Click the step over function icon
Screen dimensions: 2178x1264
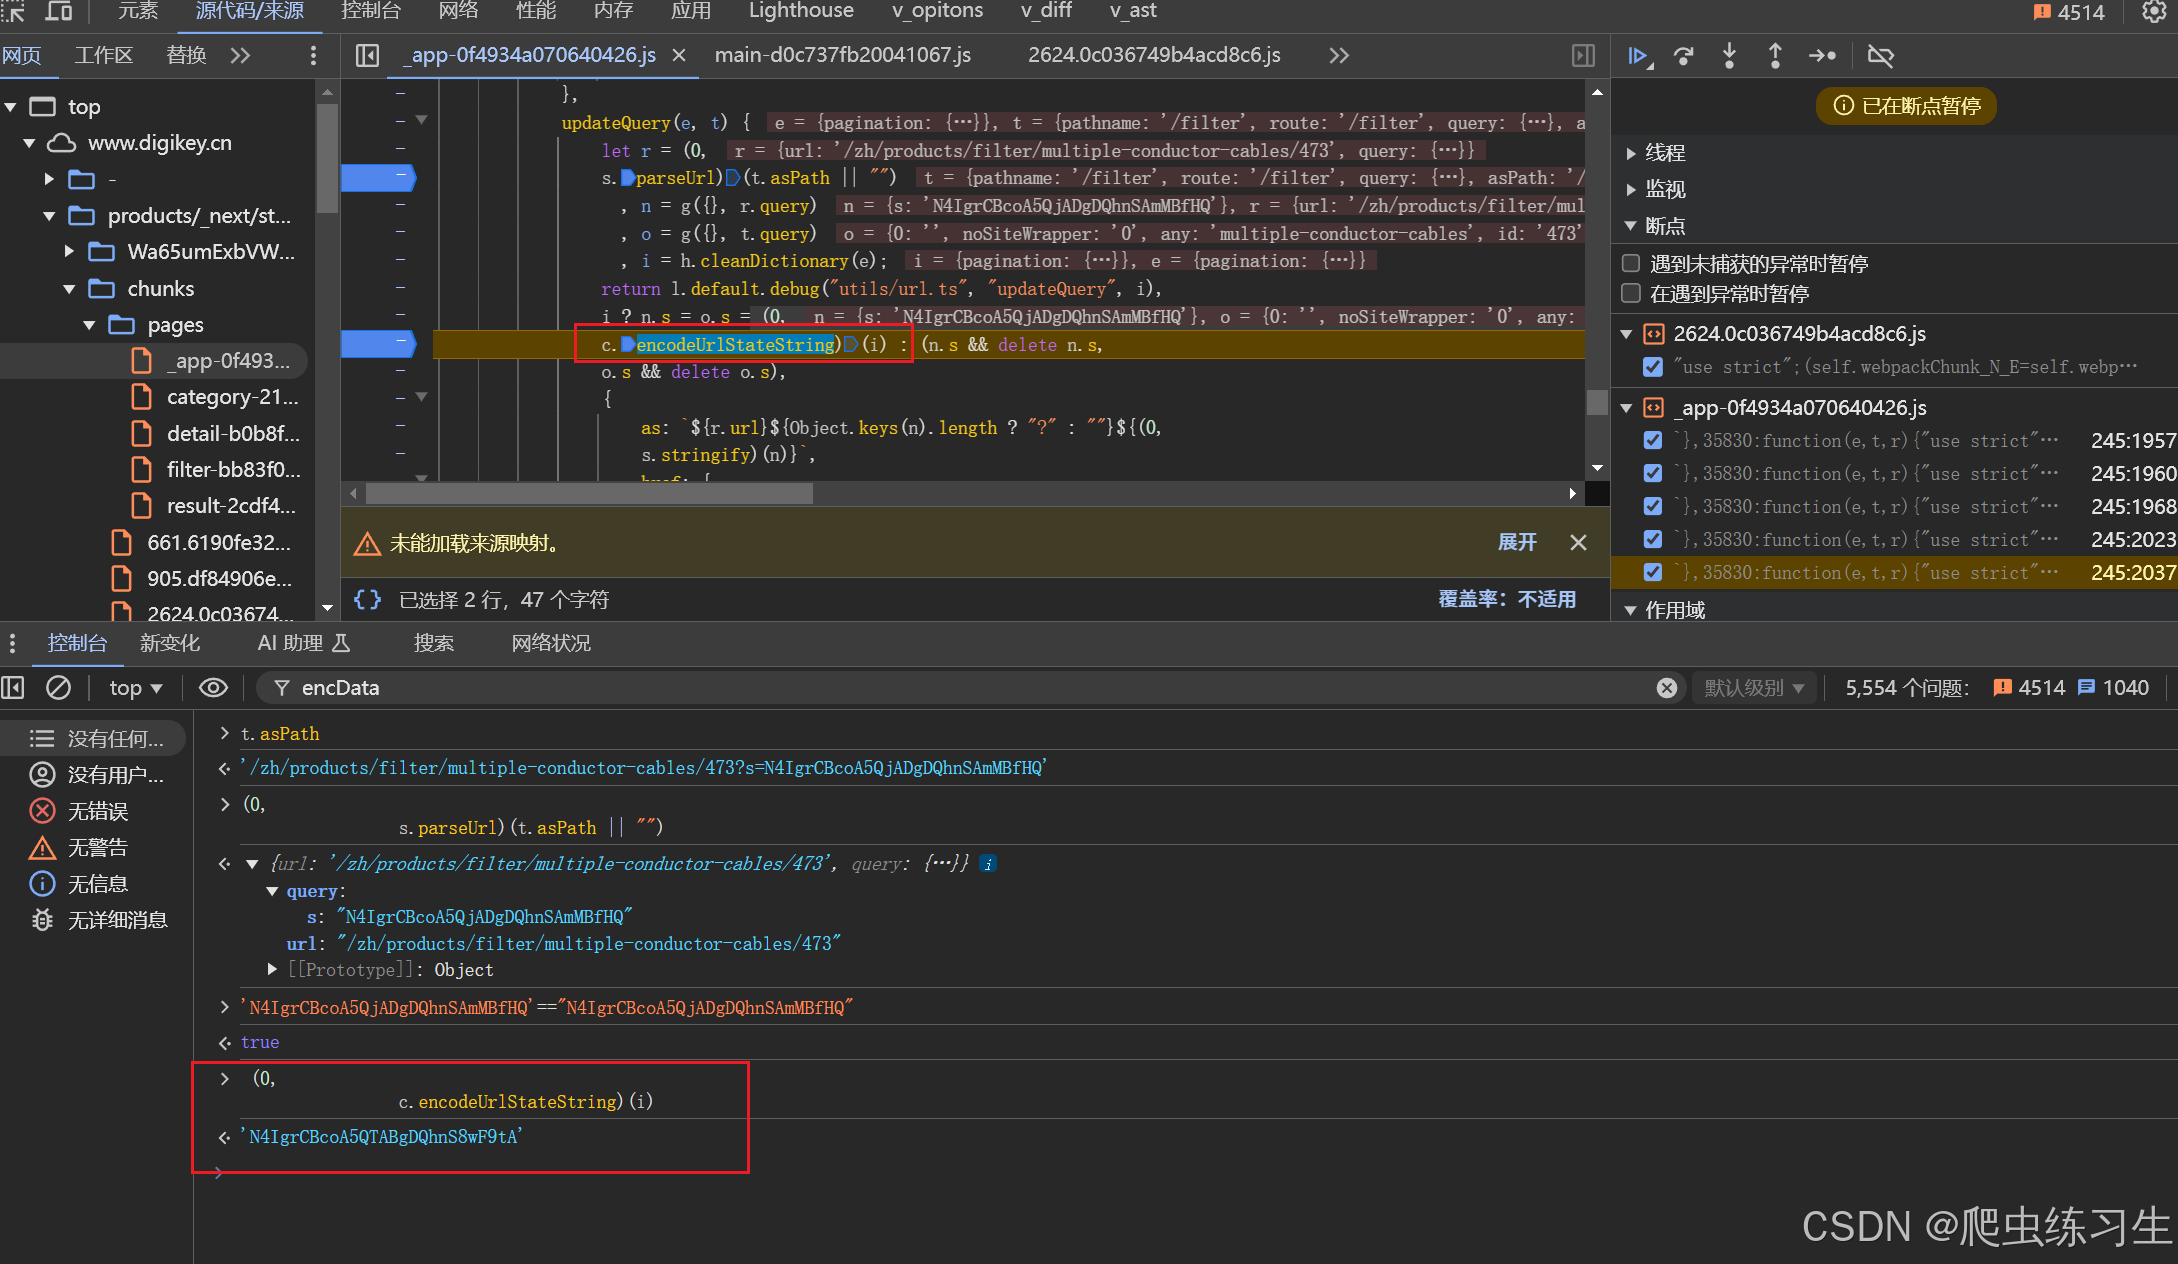click(x=1684, y=56)
